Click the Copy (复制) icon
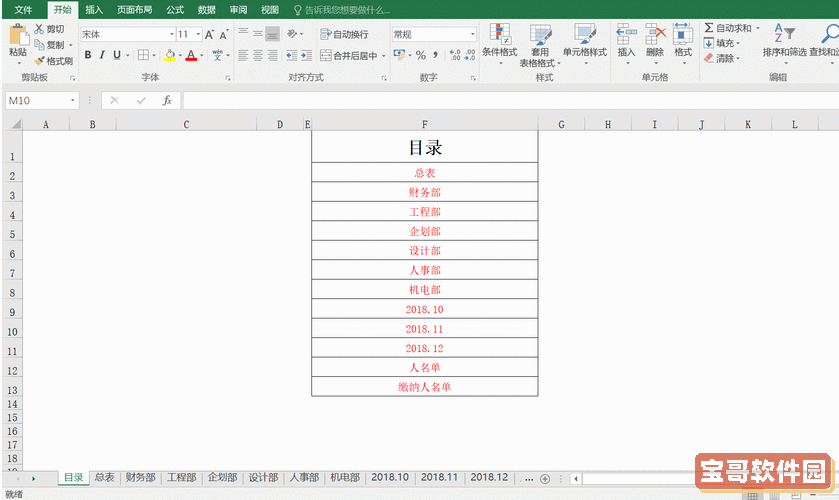Screen dimensions: 839x500 coord(39,44)
